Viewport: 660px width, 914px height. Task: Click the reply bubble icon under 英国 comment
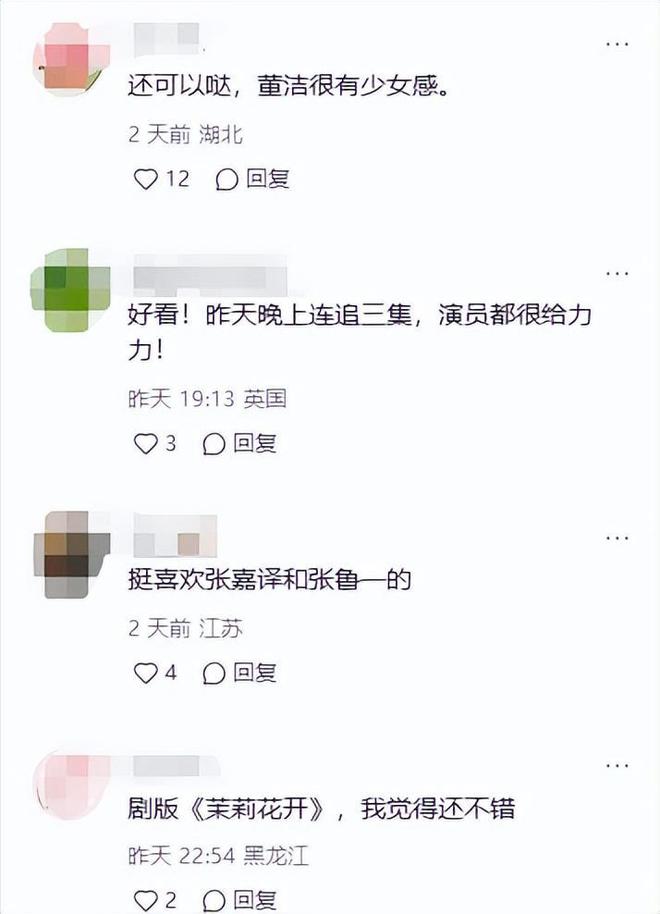[214, 444]
